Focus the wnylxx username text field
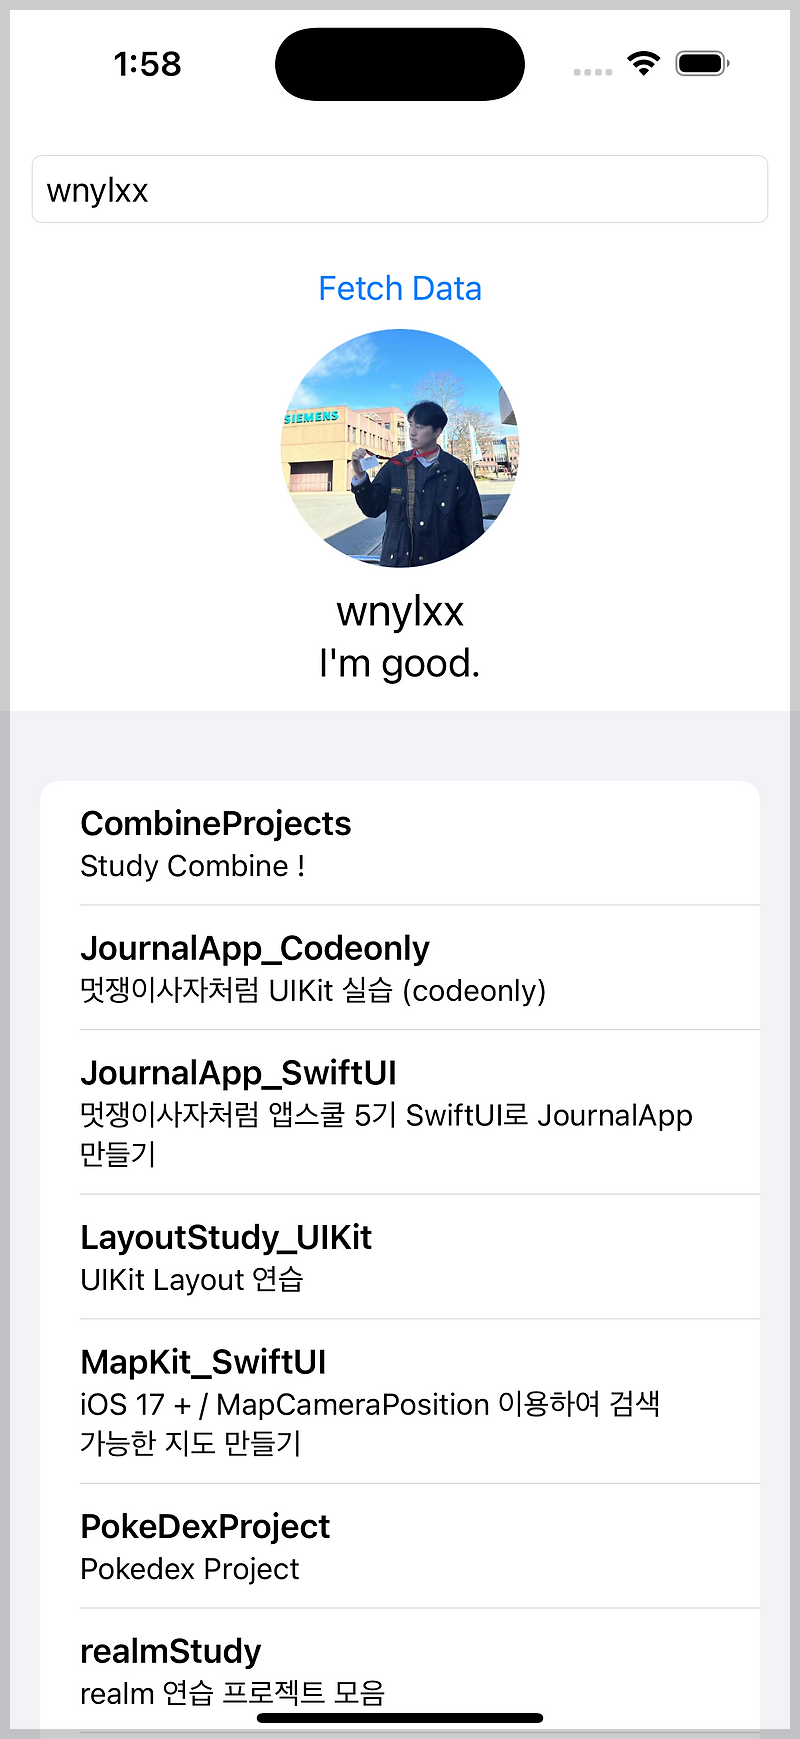The height and width of the screenshot is (1739, 800). pos(400,189)
